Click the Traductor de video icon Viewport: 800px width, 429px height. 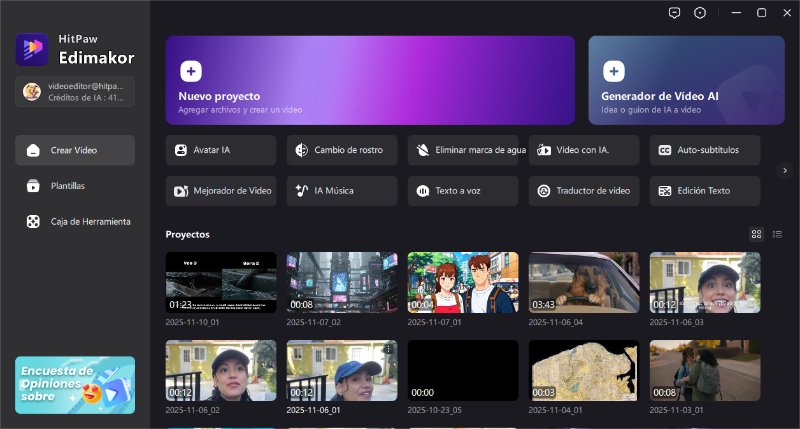(x=544, y=191)
